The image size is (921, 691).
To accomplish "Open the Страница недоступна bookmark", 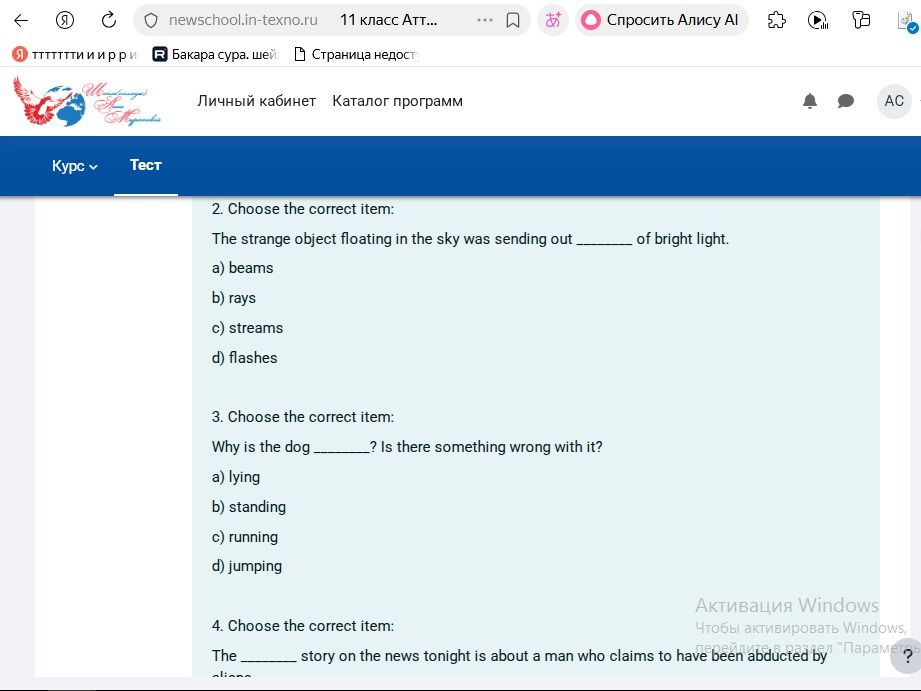I will [x=357, y=55].
